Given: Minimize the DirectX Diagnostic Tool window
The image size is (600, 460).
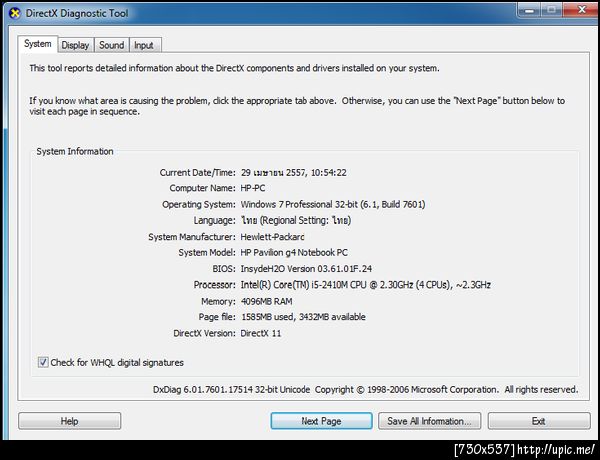Looking at the screenshot, I should coord(529,10).
